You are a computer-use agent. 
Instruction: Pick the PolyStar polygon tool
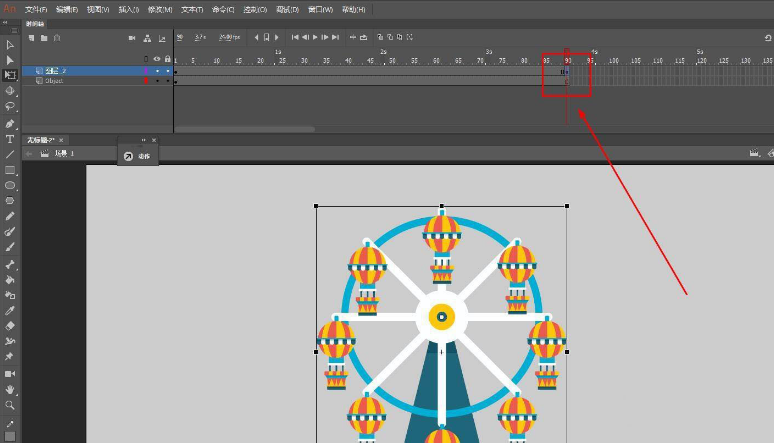(x=10, y=201)
